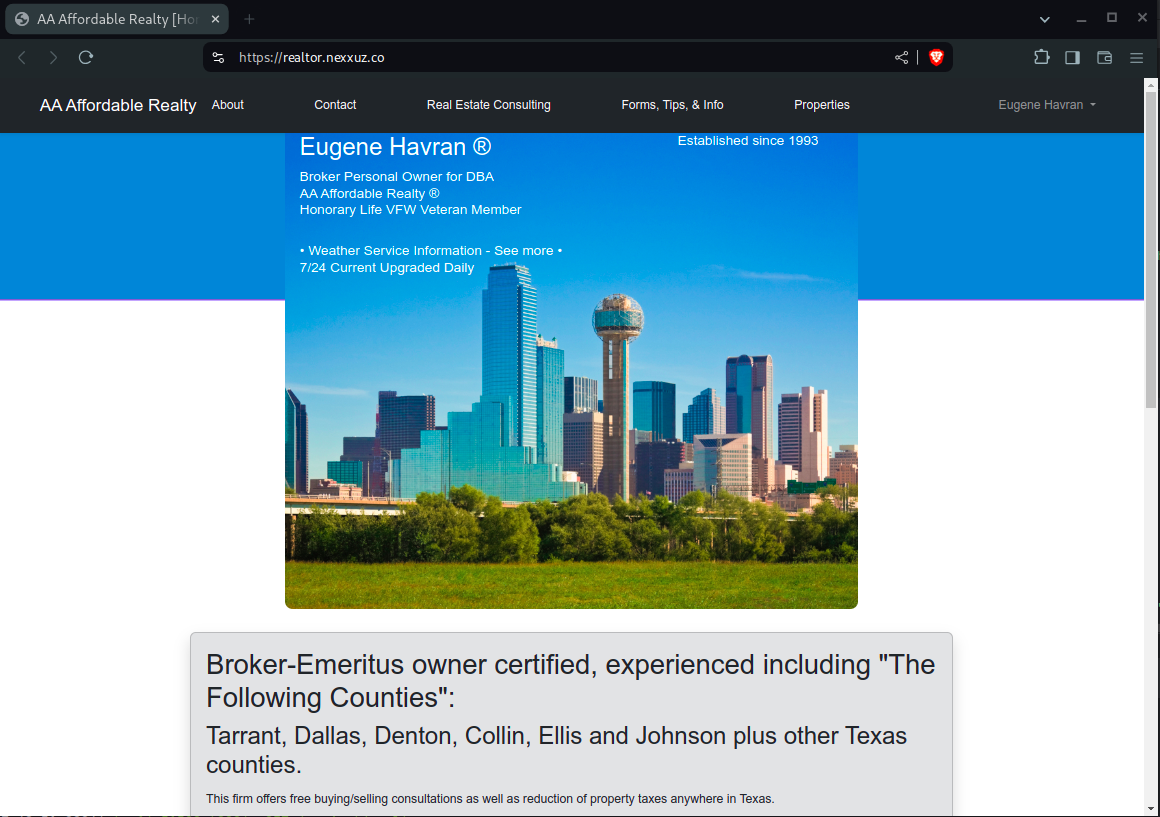Open the About menu item

227,105
